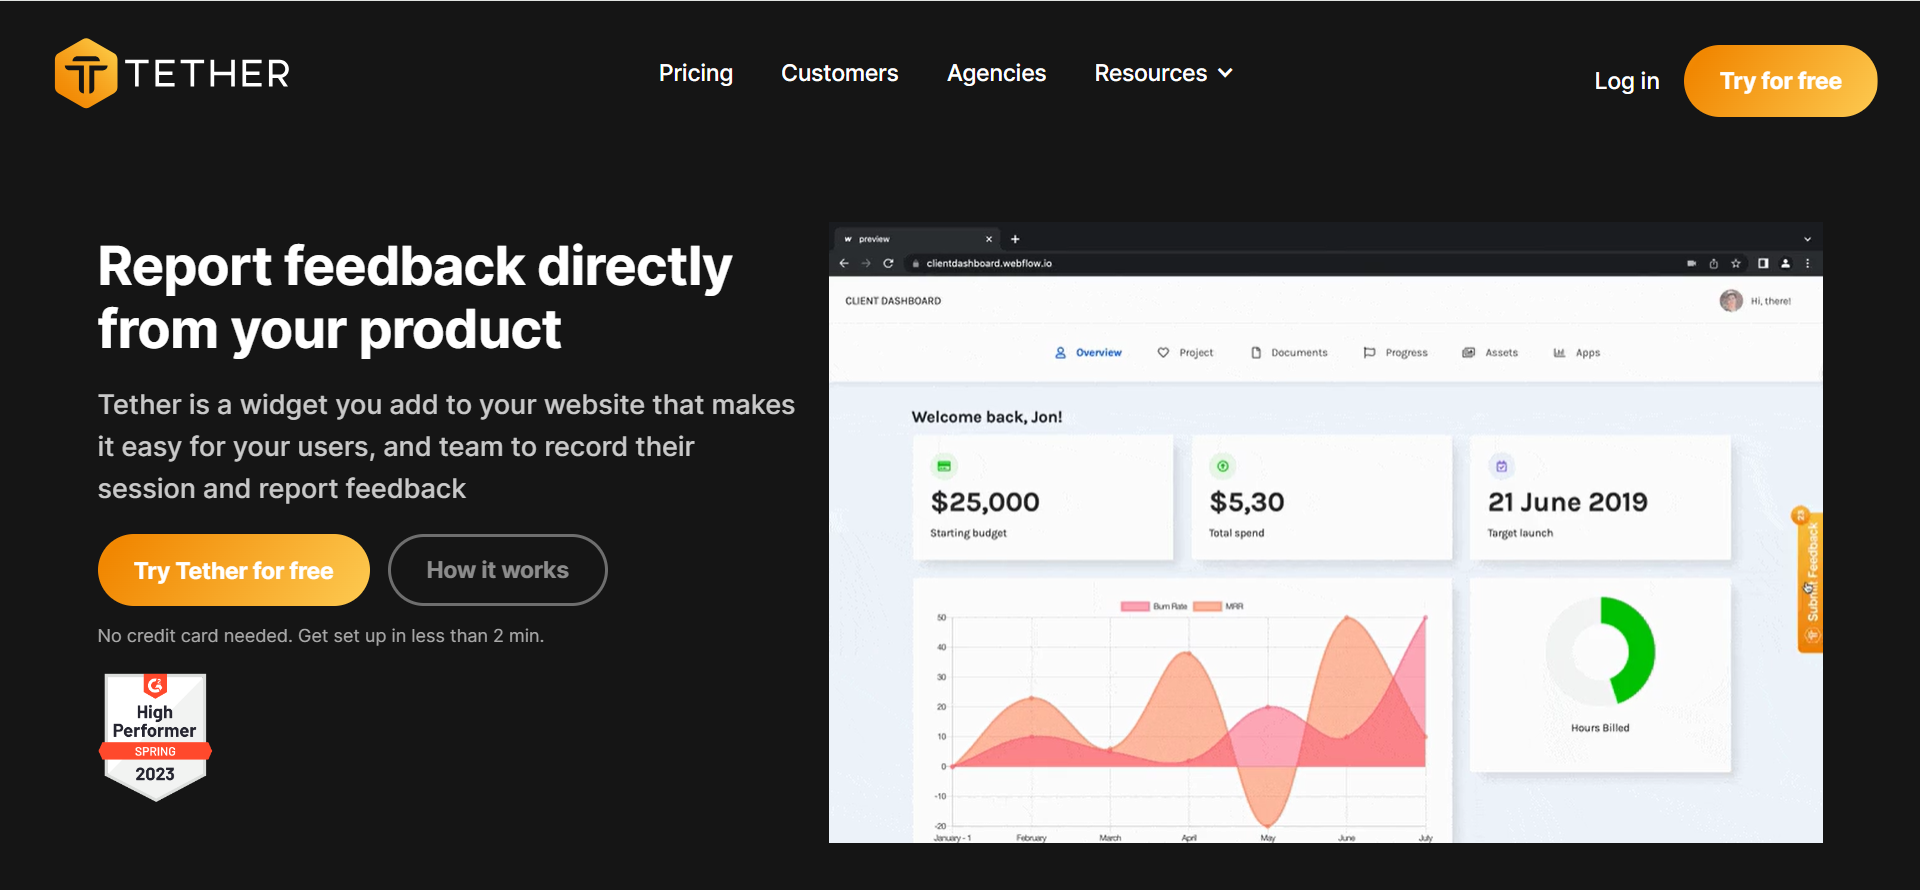Screen dimensions: 1920x890
Task: Click the back arrow in preview browser
Action: (x=844, y=263)
